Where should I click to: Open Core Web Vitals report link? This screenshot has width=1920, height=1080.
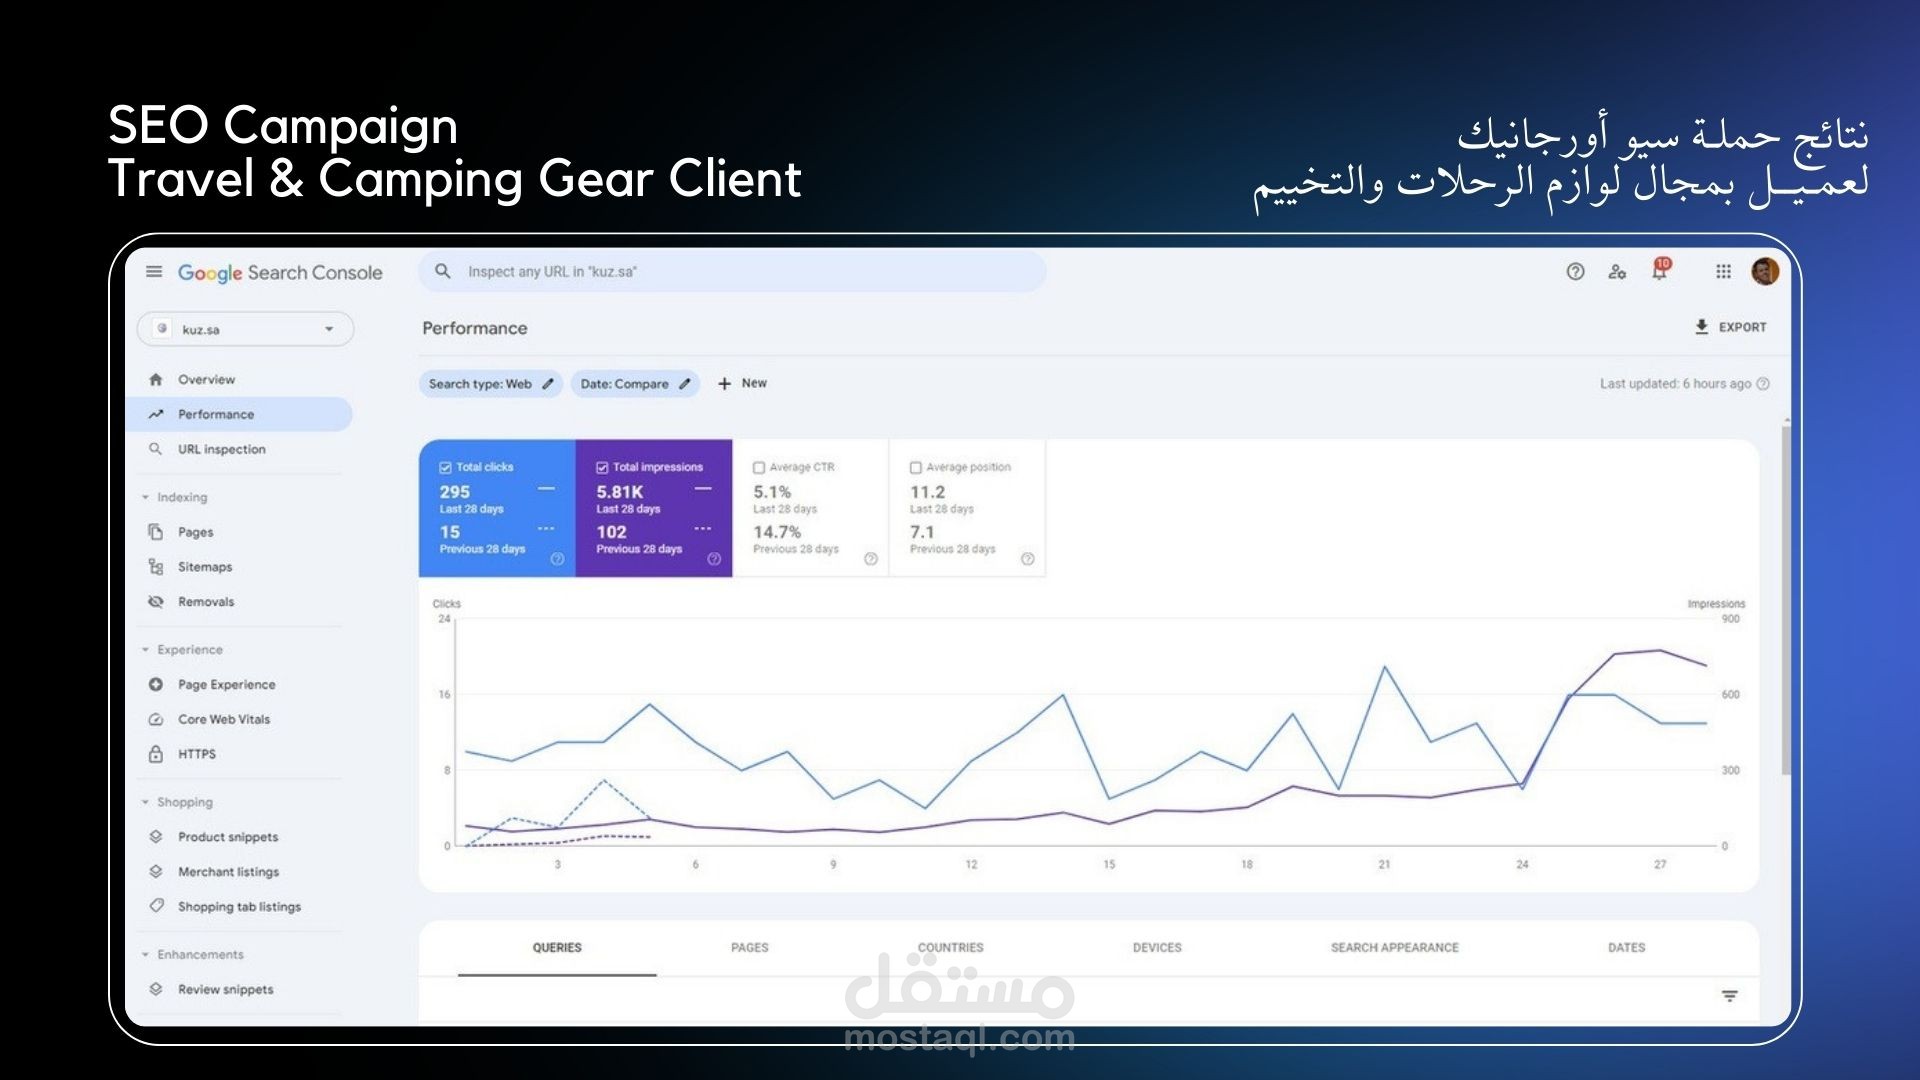point(224,719)
